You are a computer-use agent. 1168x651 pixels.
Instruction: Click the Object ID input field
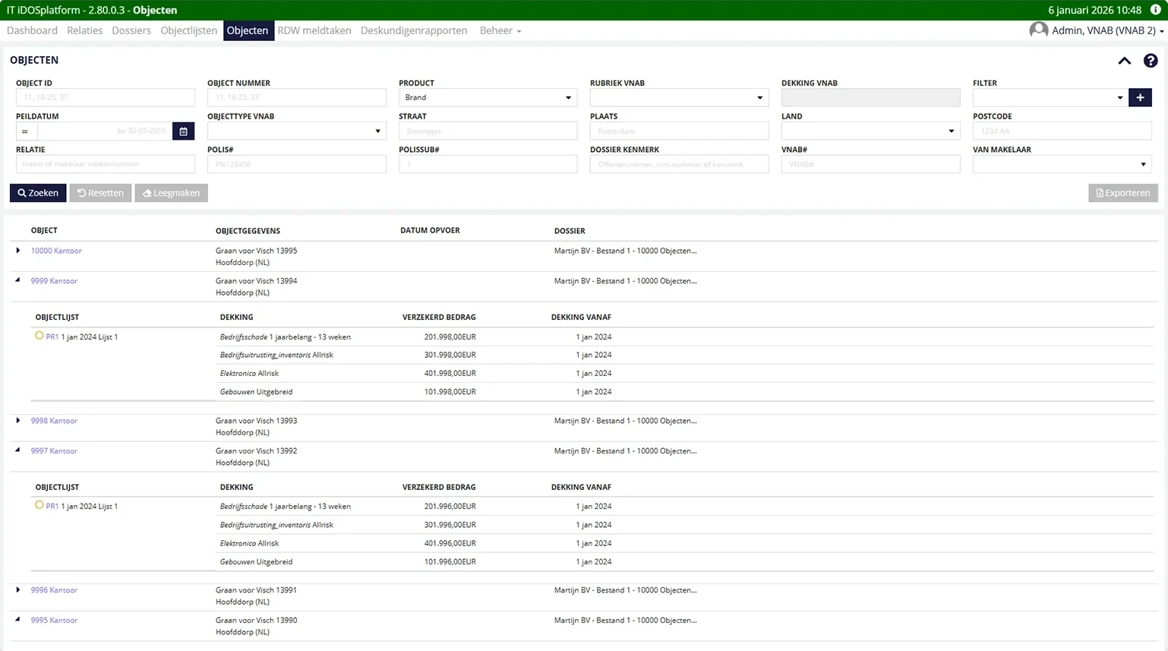pyautogui.click(x=105, y=98)
